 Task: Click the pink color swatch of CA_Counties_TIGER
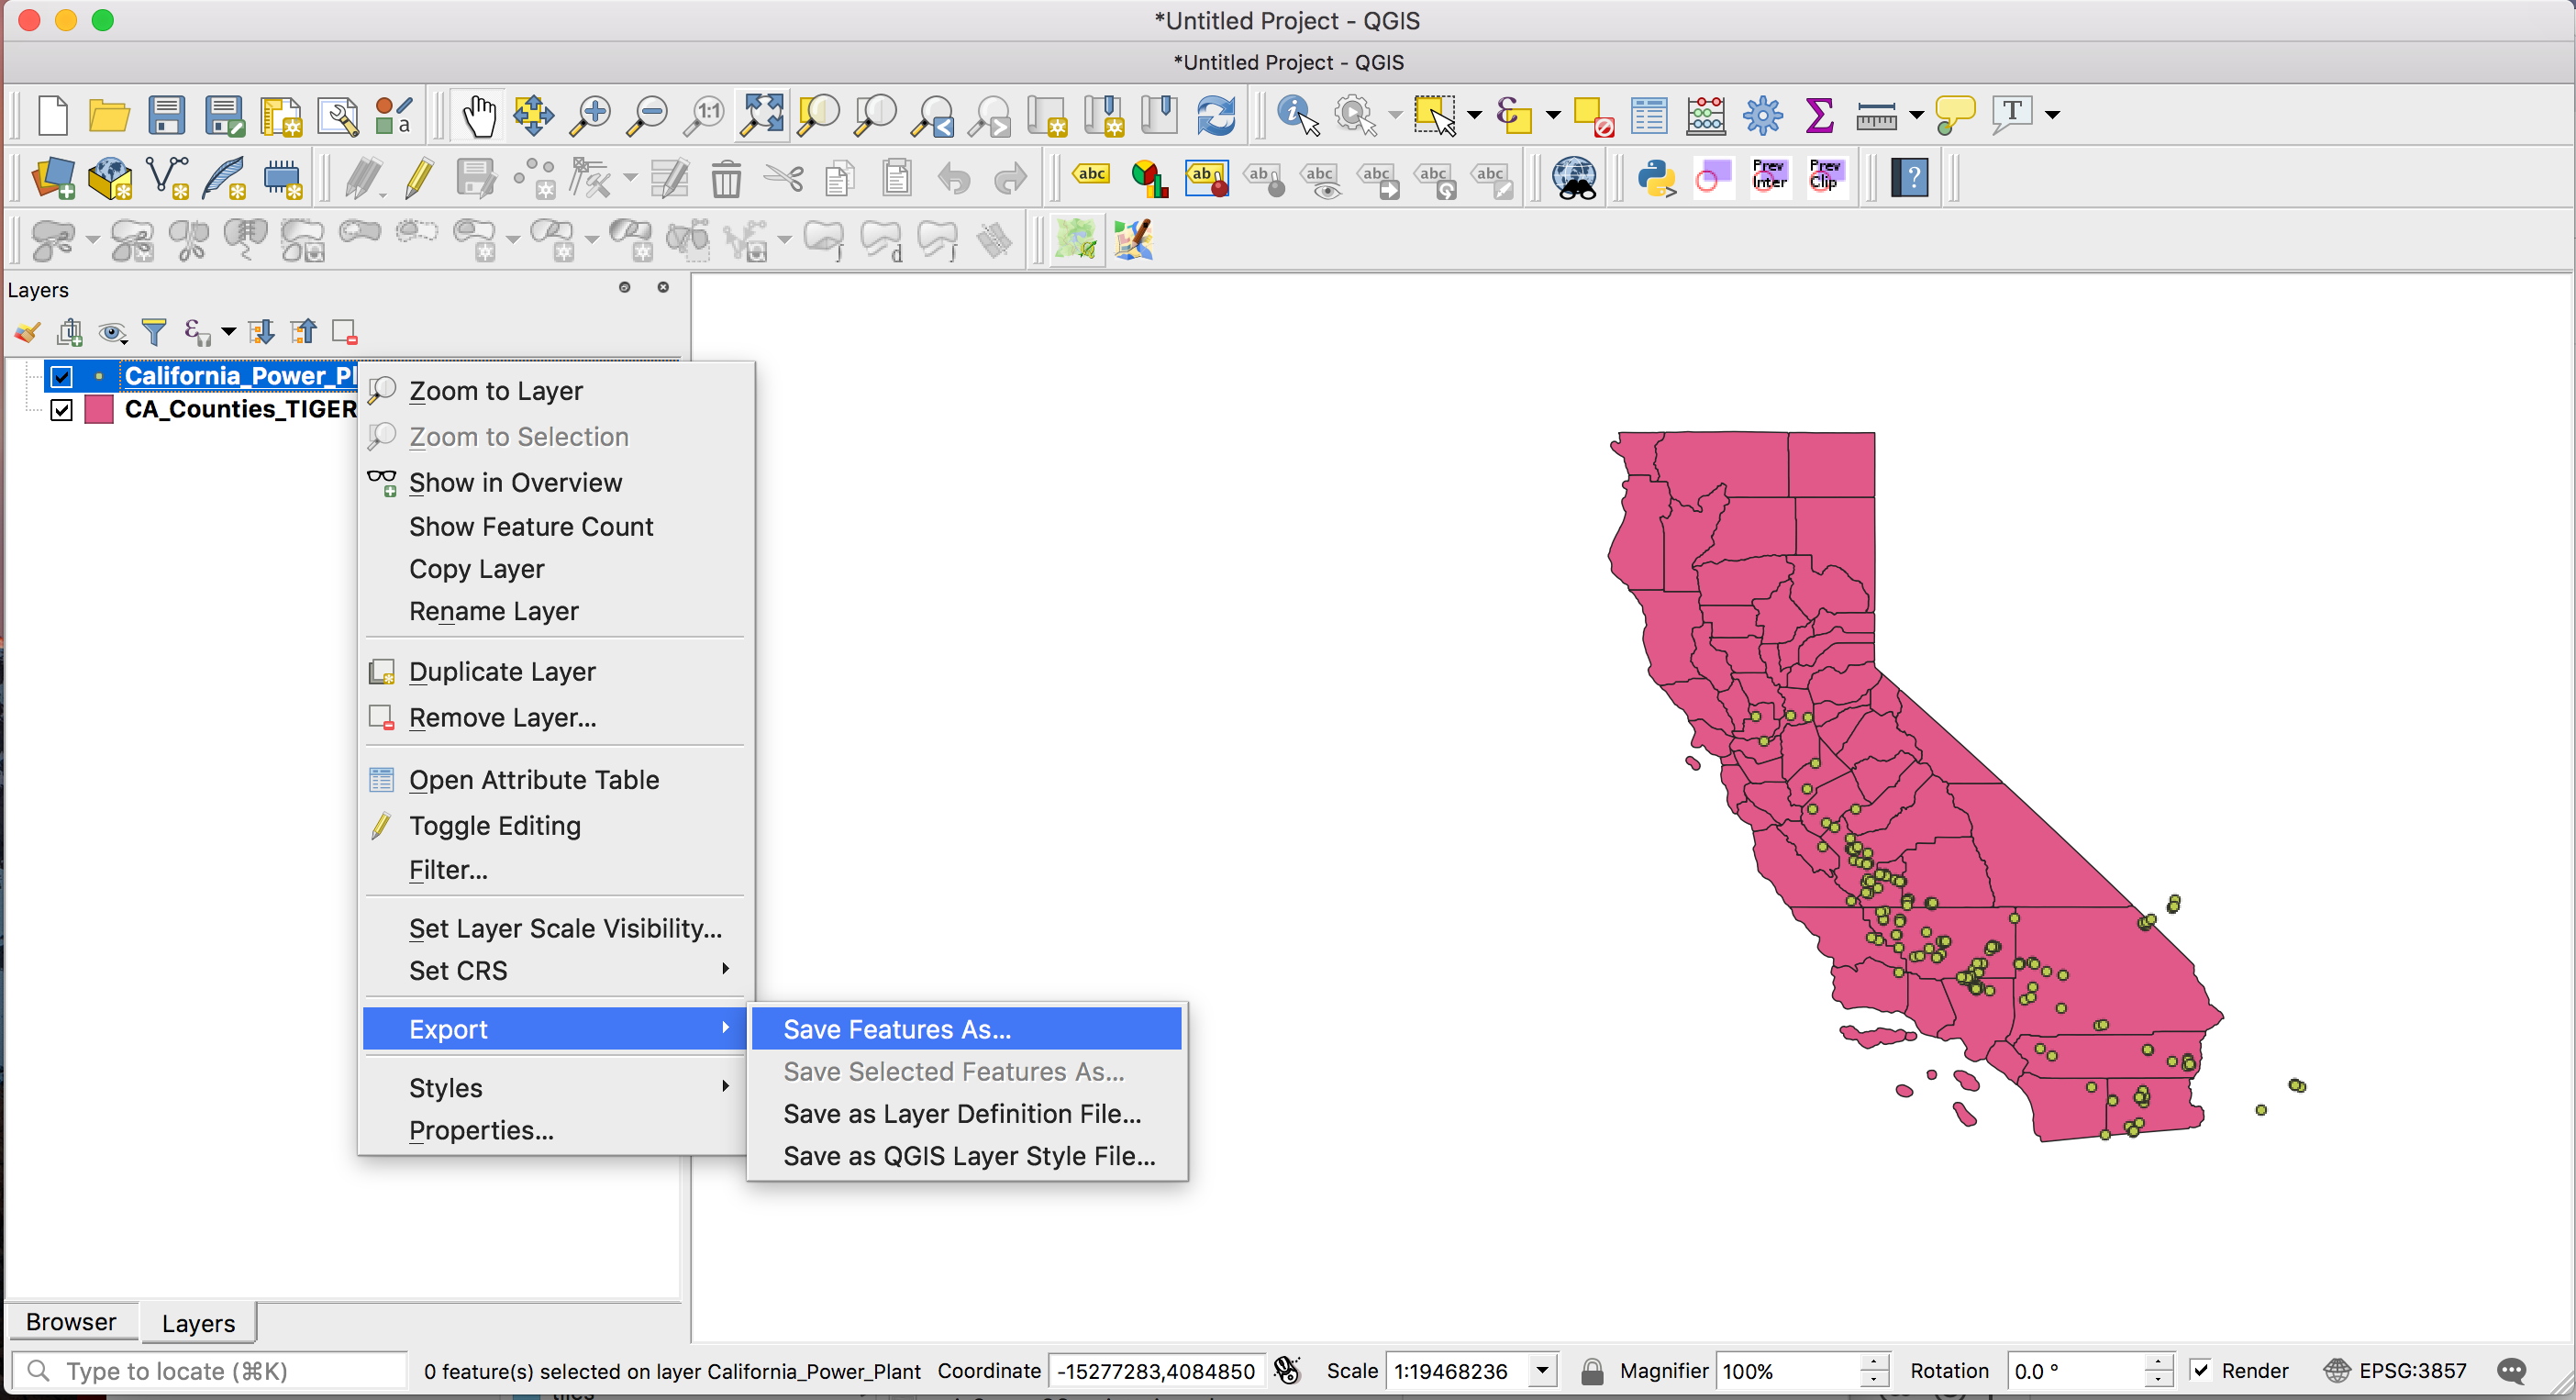[x=98, y=409]
